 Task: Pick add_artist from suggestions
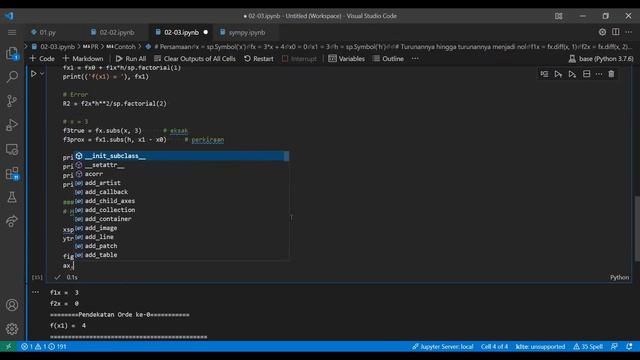click(181, 183)
